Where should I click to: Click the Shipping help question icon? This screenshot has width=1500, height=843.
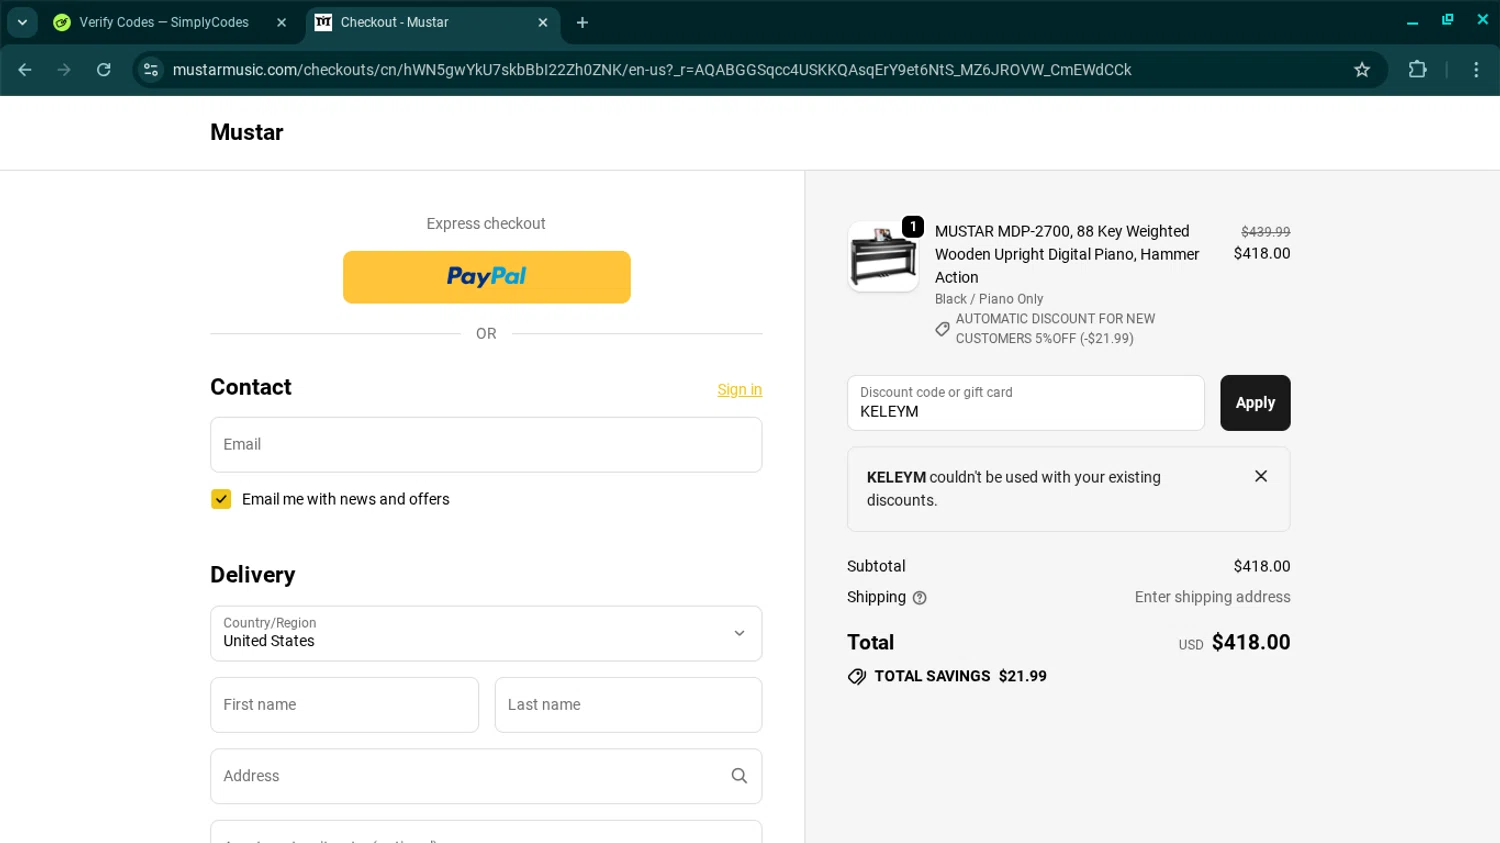point(920,598)
